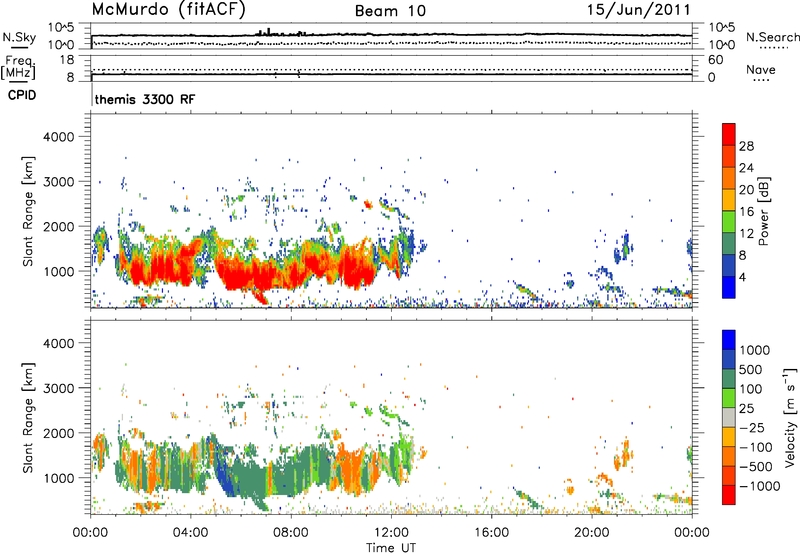The width and height of the screenshot is (800, 554).
Task: Click the 3000 tick in the power panel
Action: click(x=59, y=182)
